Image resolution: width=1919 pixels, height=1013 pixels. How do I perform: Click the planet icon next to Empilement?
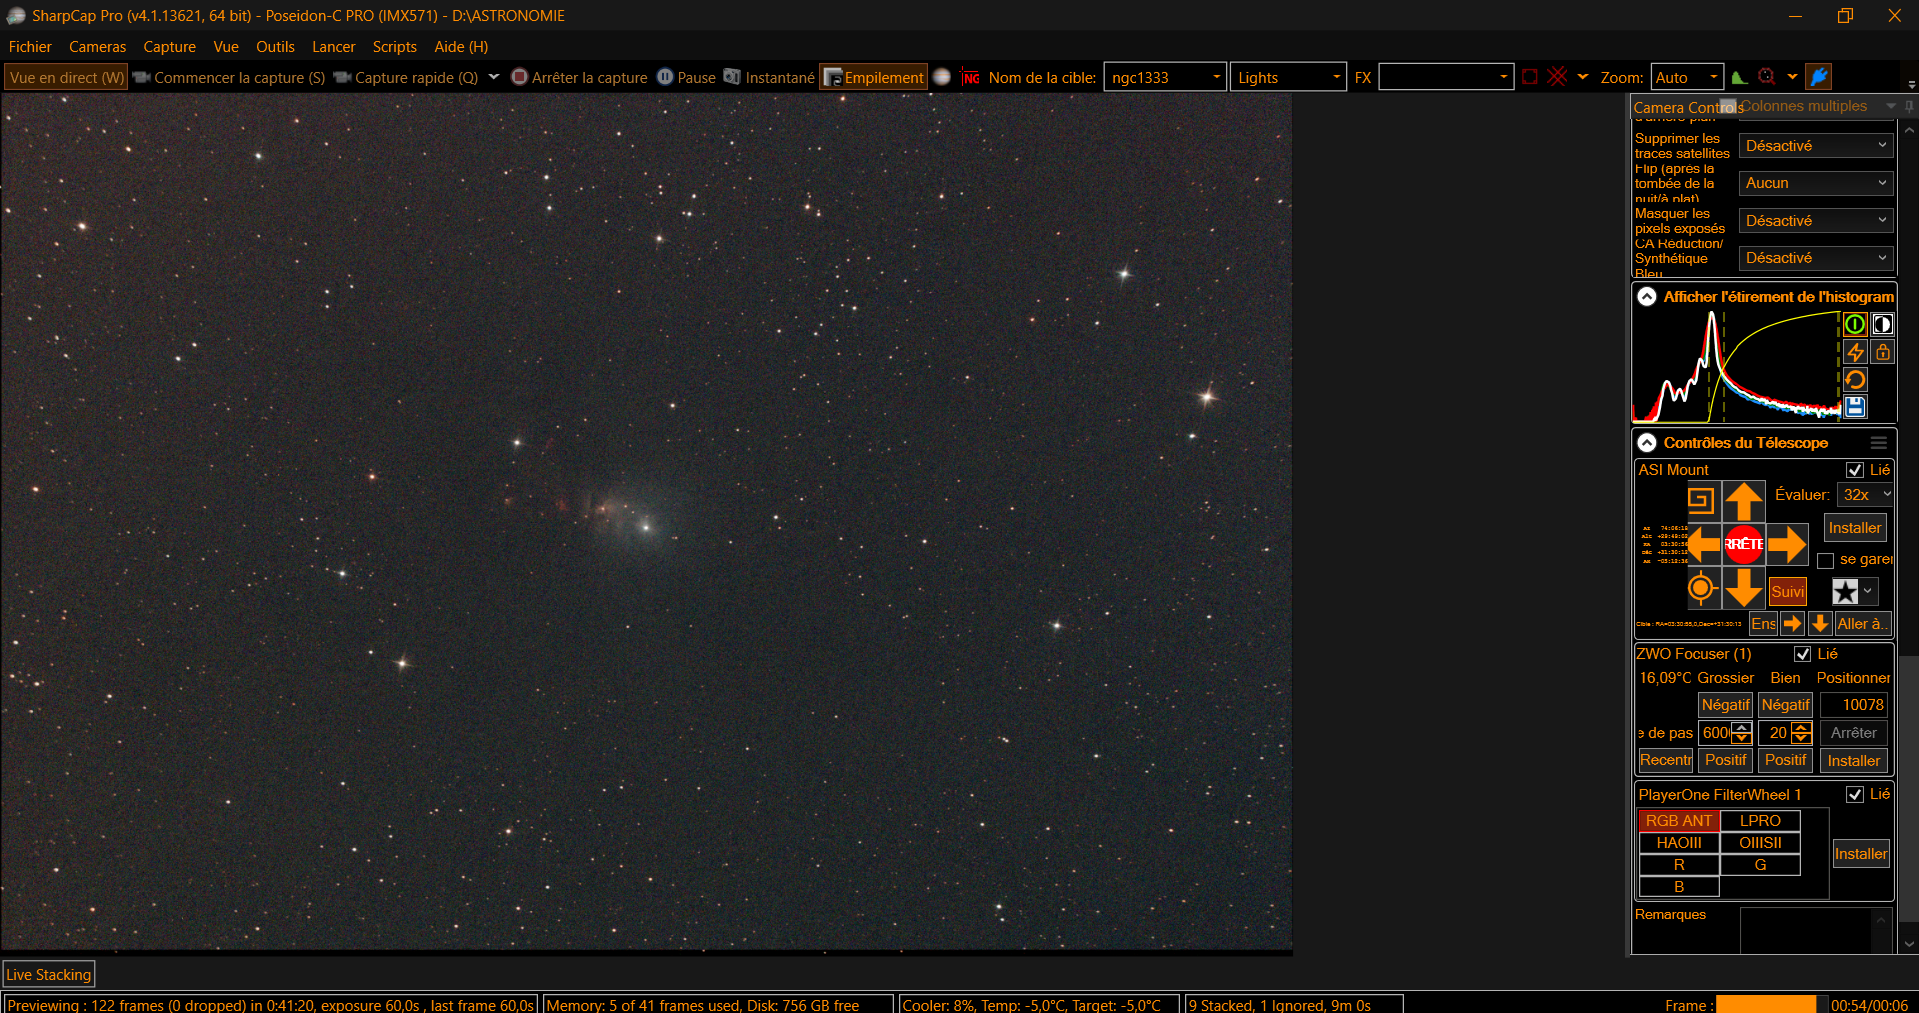click(941, 77)
